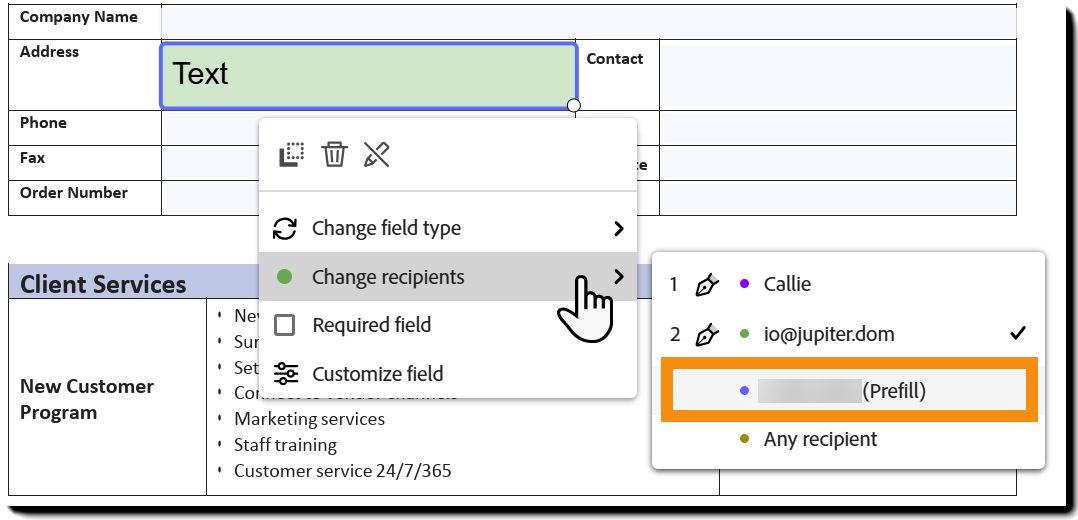Click the checkmark next to io@jupiter.dom

(x=1018, y=334)
